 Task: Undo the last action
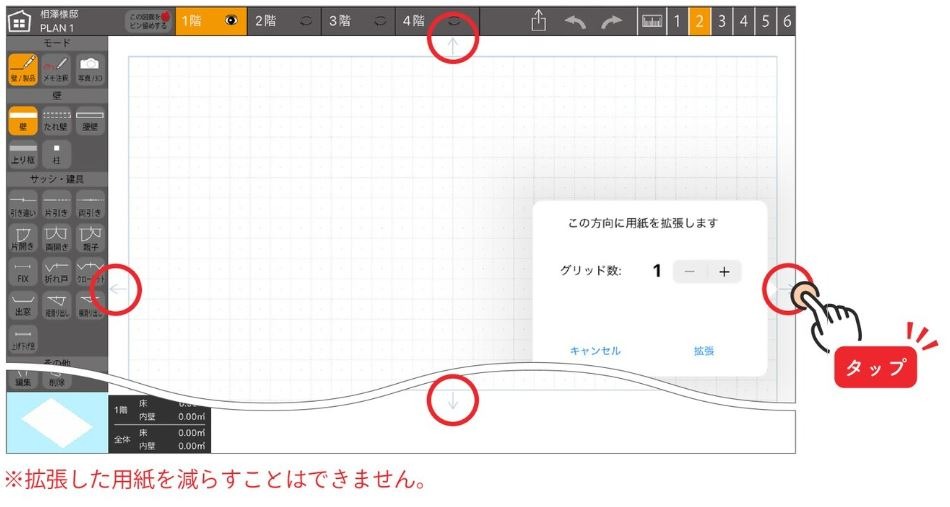(x=575, y=22)
